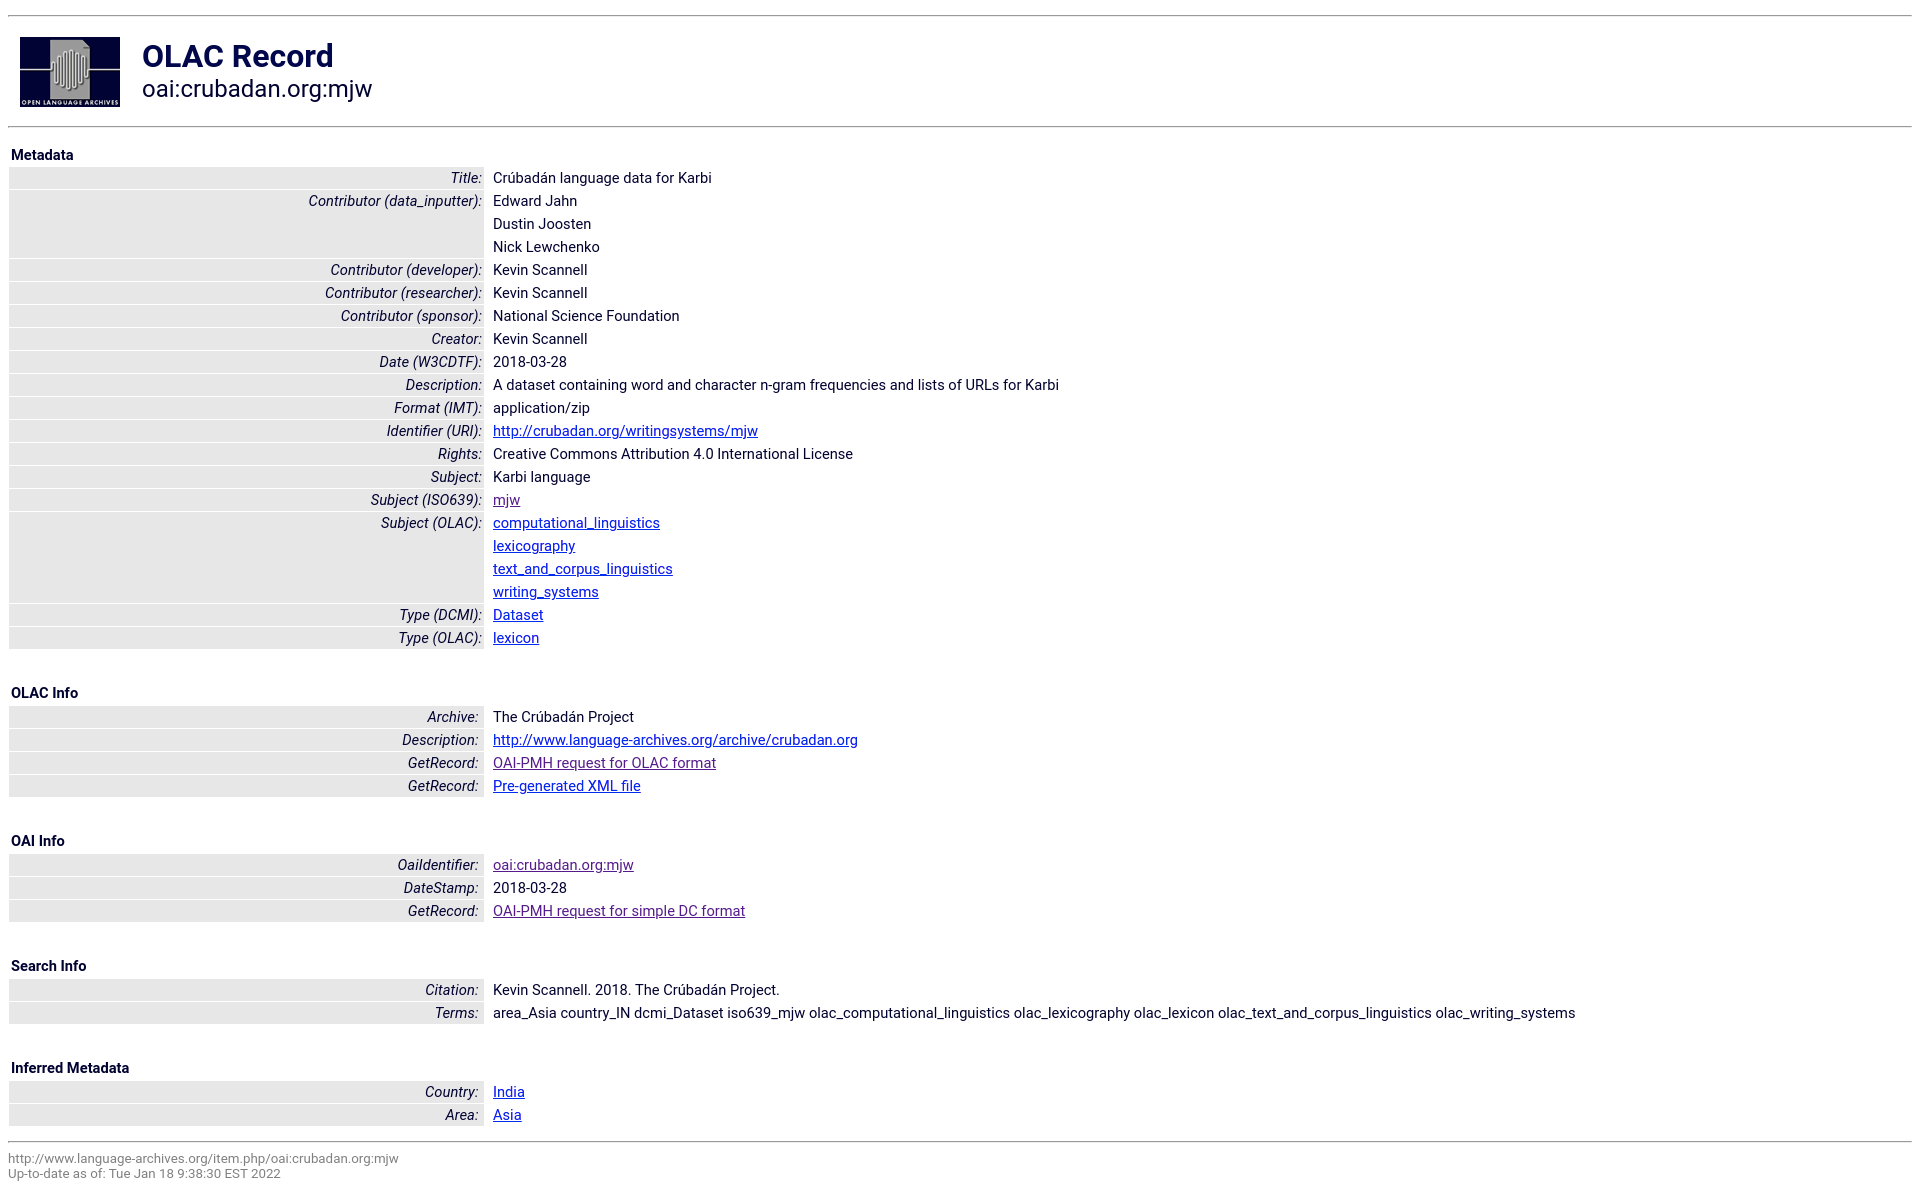Image resolution: width=1920 pixels, height=1189 pixels.
Task: Open text_and_corpus_linguistics link
Action: point(582,569)
